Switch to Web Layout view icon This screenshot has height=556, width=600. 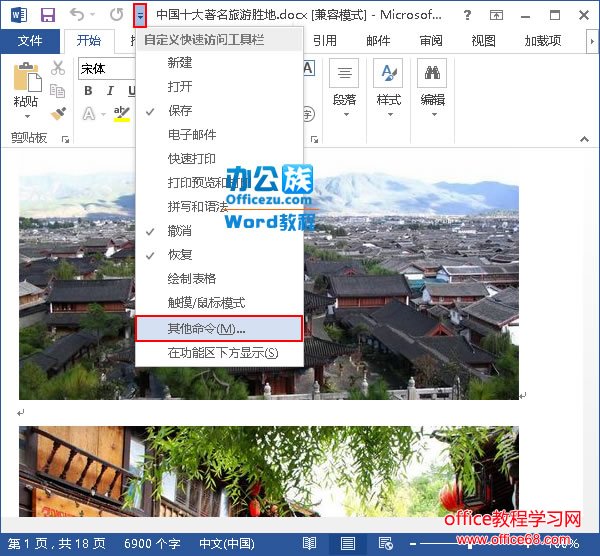tap(385, 543)
